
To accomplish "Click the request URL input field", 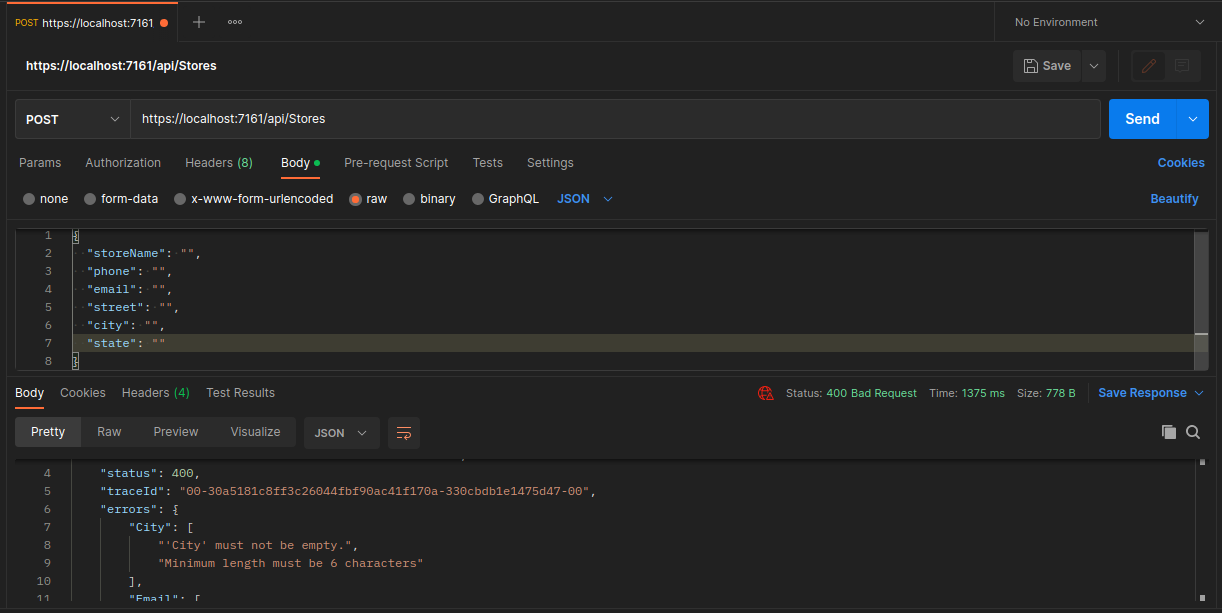I will [x=615, y=119].
